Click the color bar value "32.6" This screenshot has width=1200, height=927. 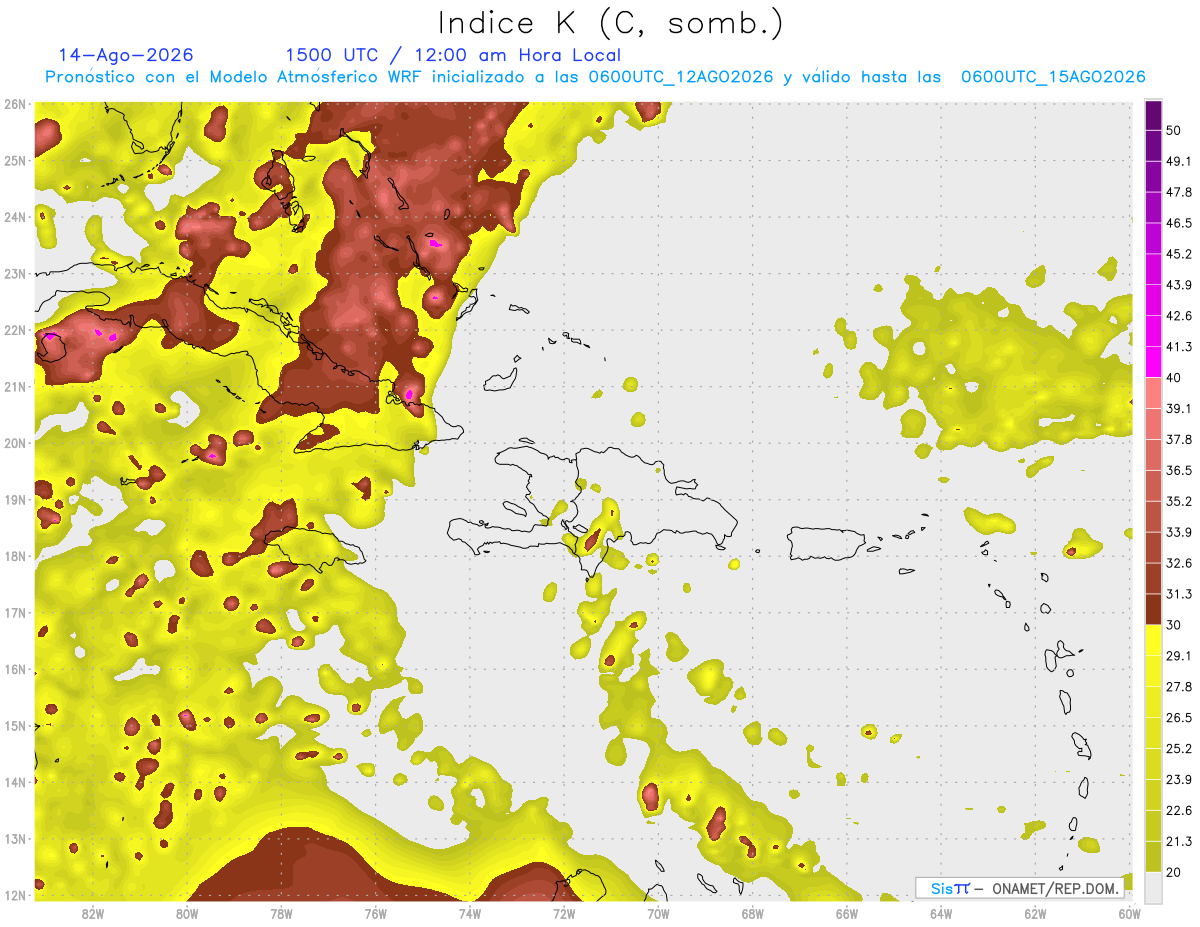1178,563
